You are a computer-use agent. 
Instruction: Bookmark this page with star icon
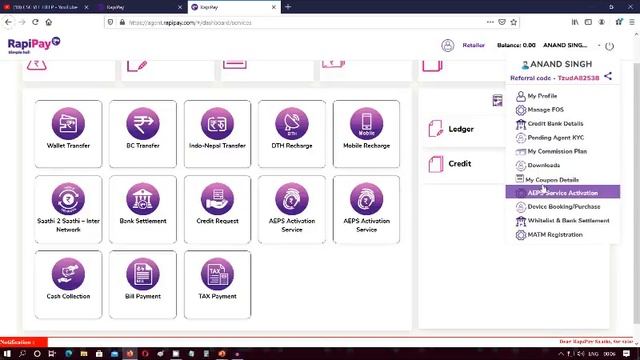click(514, 22)
